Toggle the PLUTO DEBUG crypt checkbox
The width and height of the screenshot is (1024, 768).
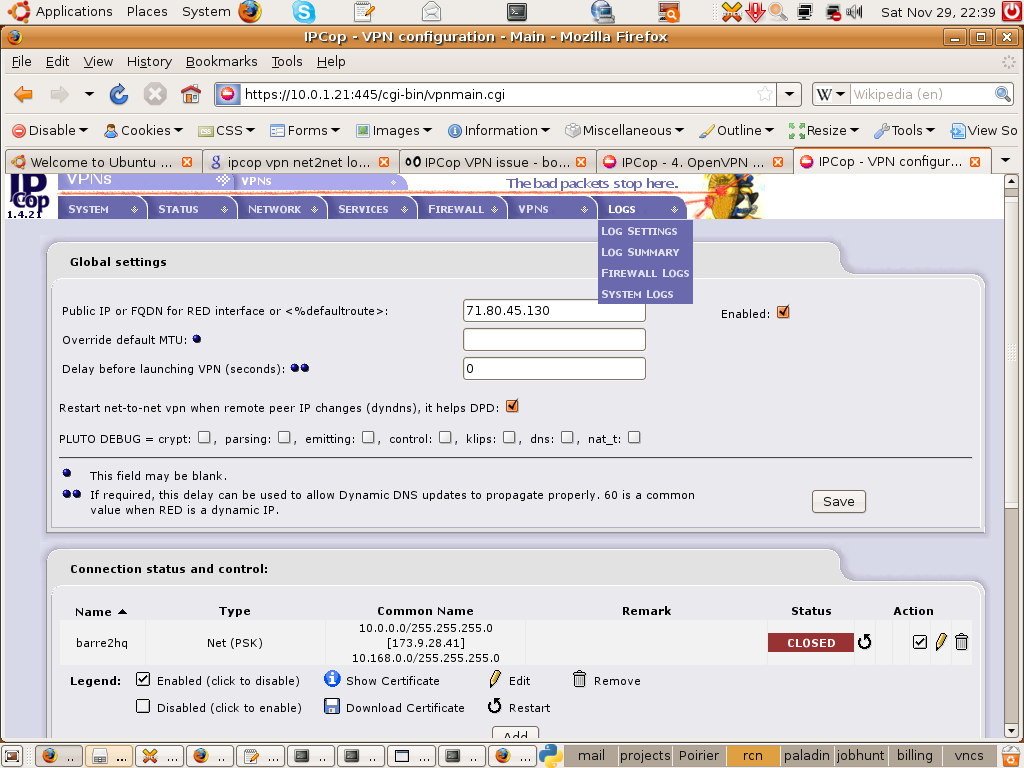(204, 437)
